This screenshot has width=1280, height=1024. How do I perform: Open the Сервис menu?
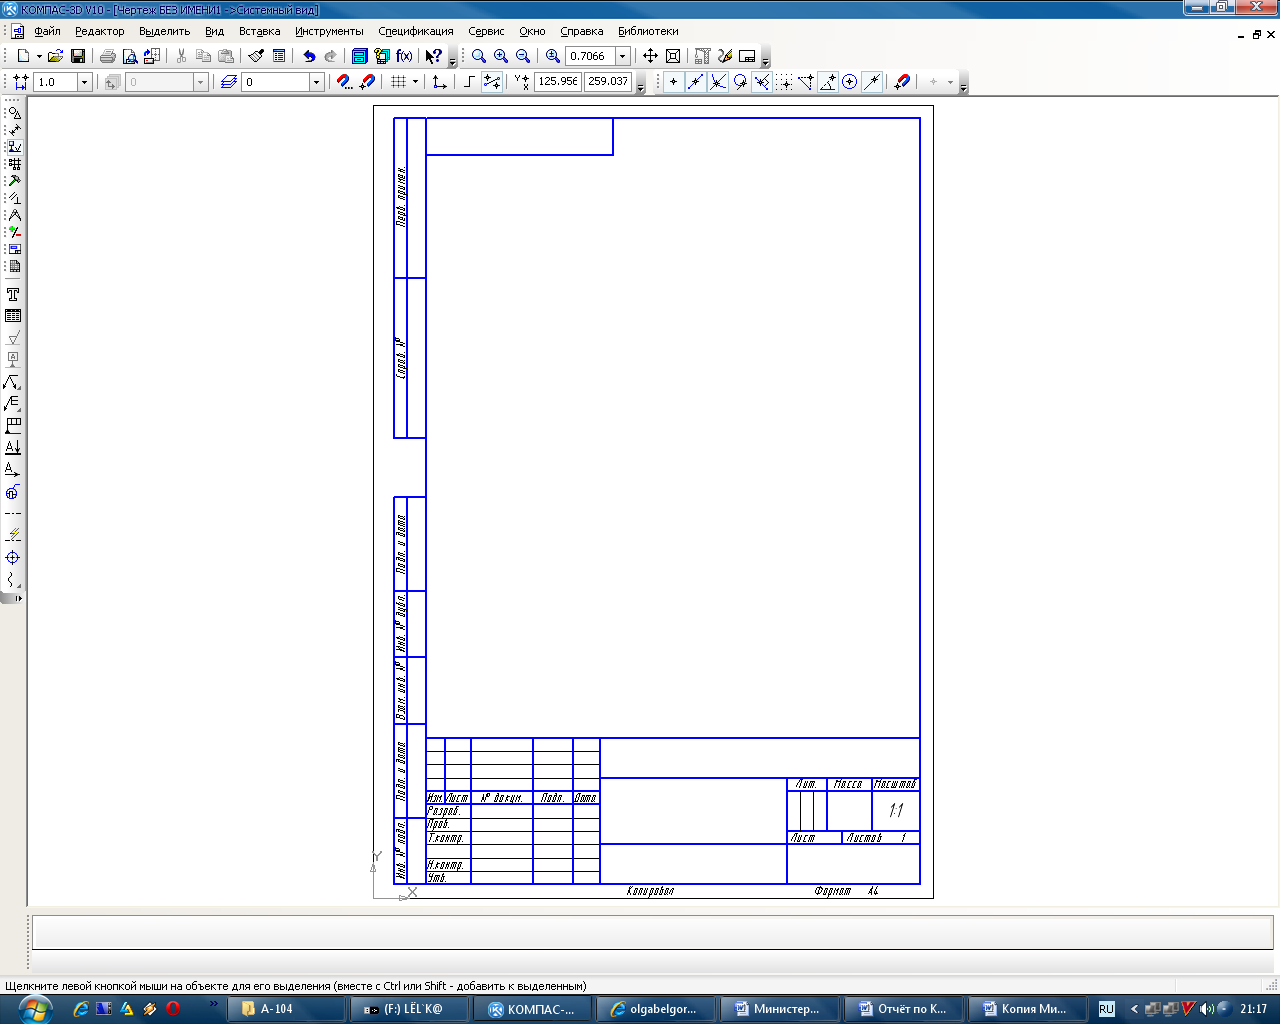[486, 31]
